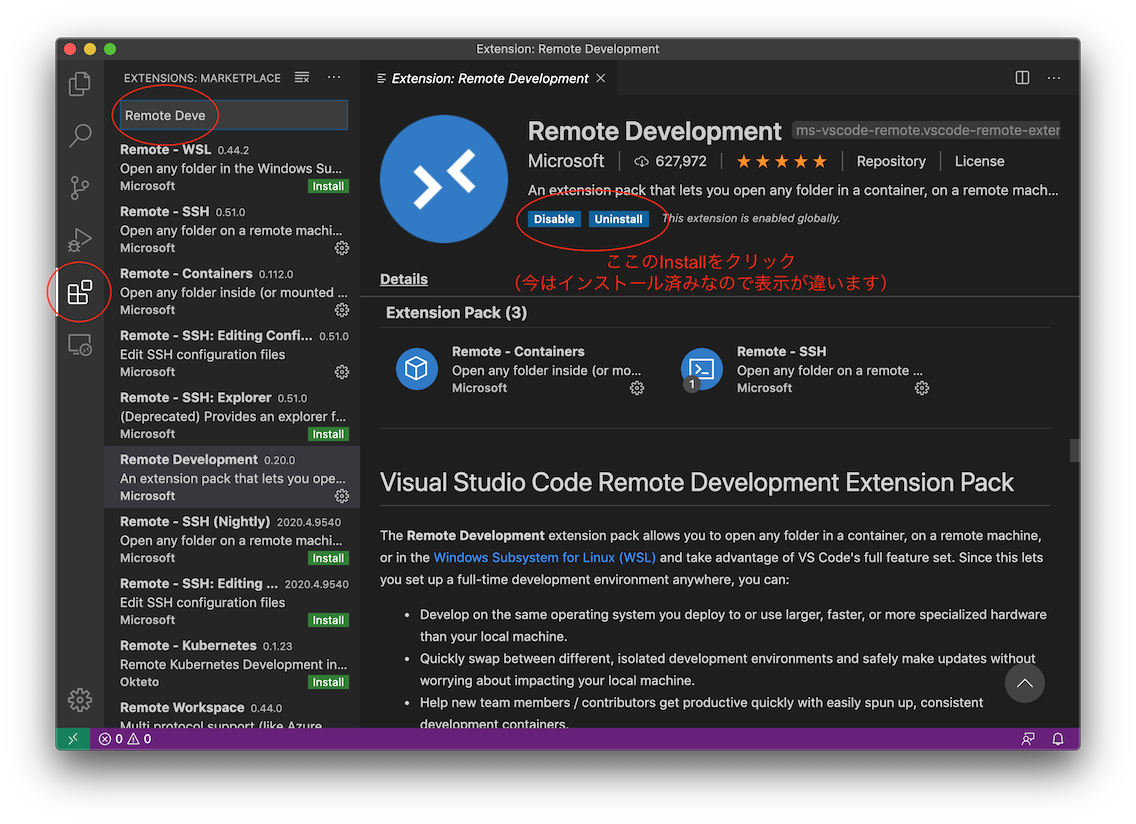Click Remote - SSH terminal icon in pack

pos(702,369)
